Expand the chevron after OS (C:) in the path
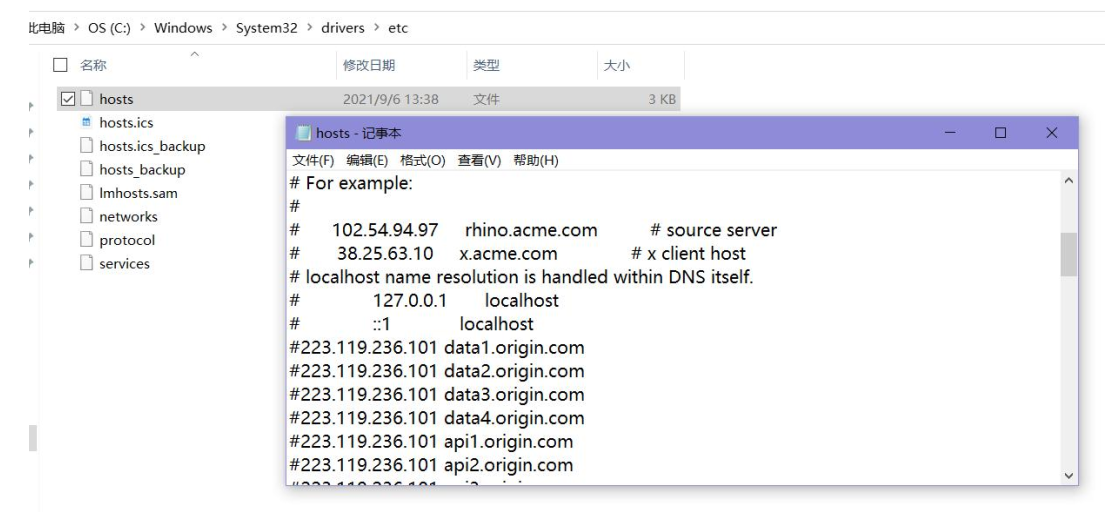This screenshot has width=1105, height=512. [x=142, y=28]
